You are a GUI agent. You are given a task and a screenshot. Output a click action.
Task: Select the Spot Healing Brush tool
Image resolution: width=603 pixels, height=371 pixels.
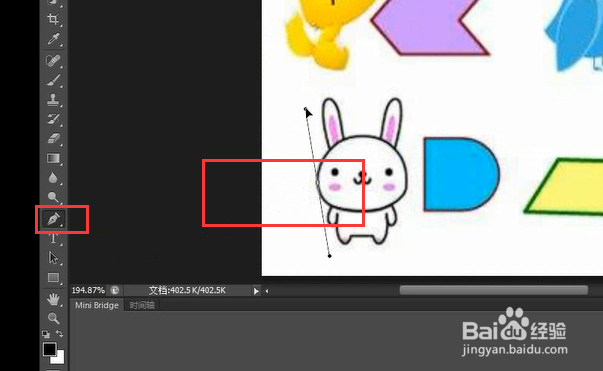click(53, 60)
